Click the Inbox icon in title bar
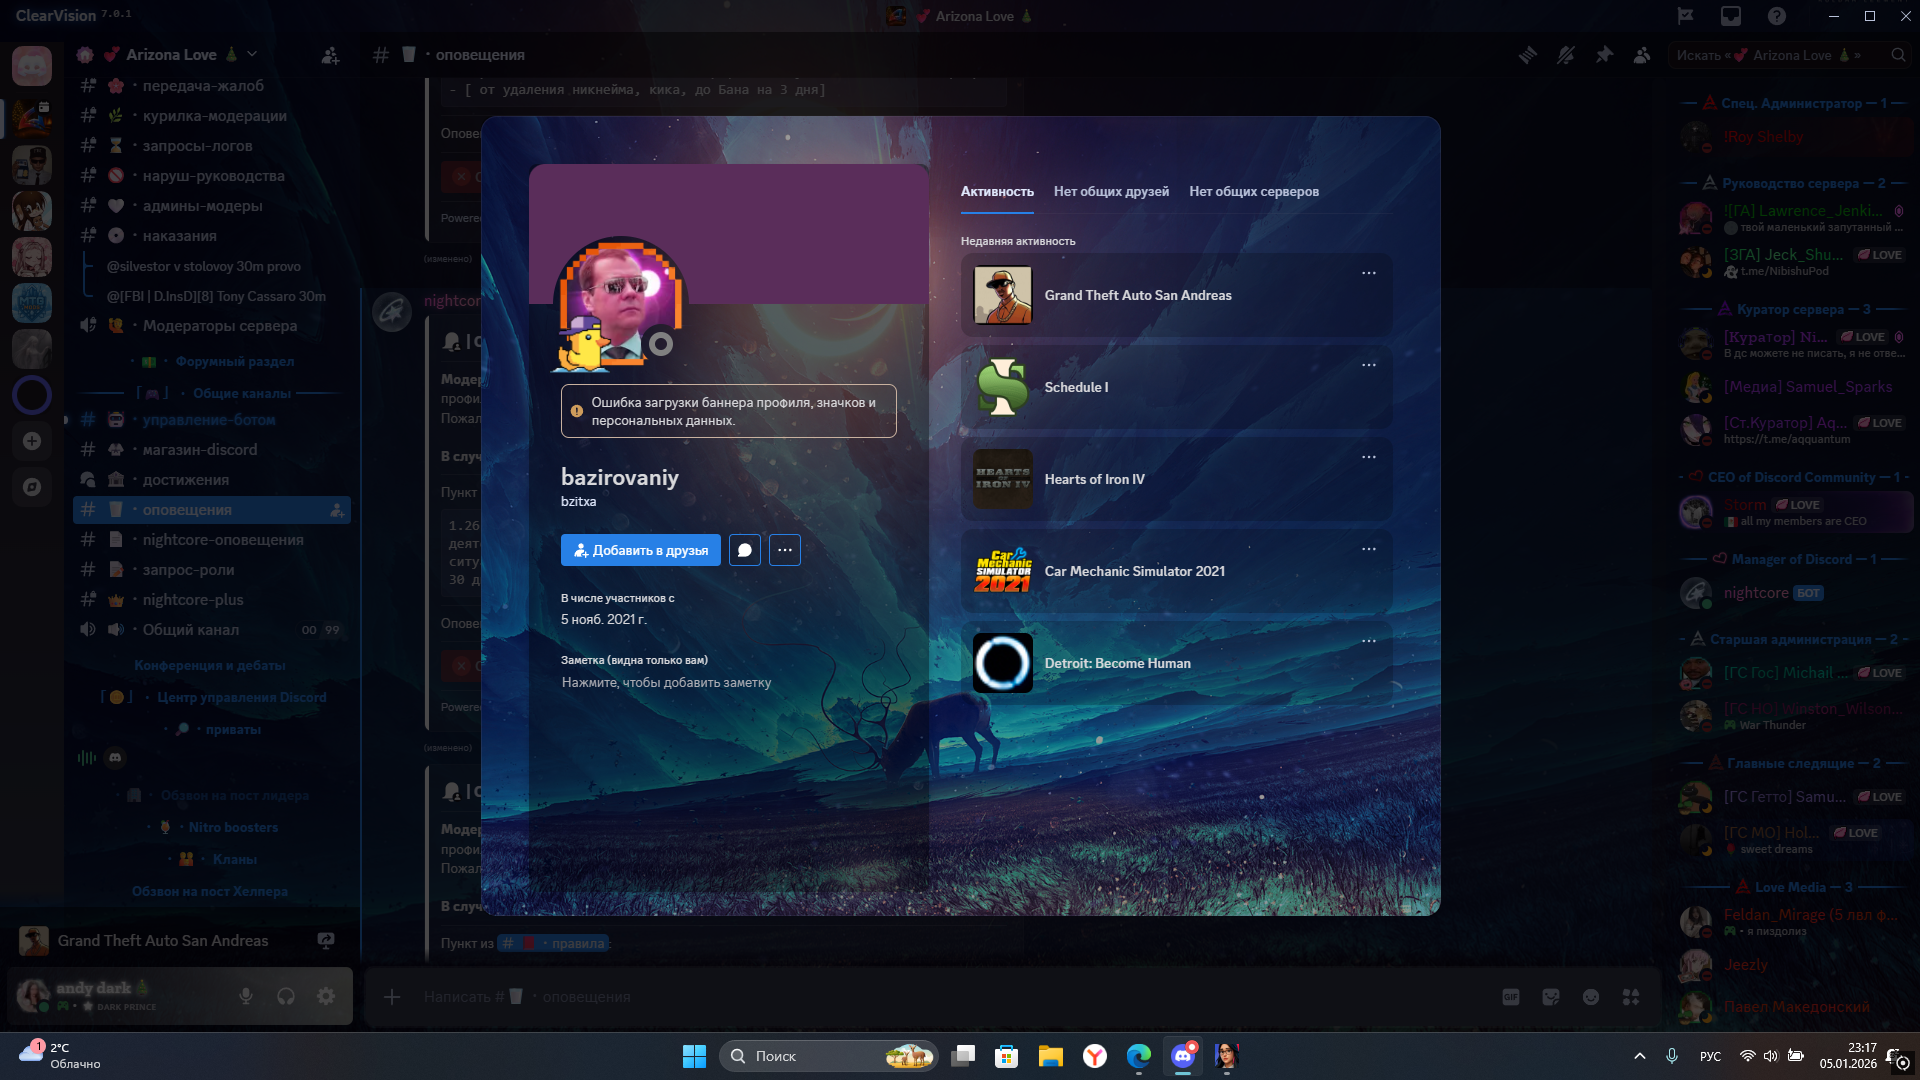Screen dimensions: 1920x1080 click(1731, 16)
